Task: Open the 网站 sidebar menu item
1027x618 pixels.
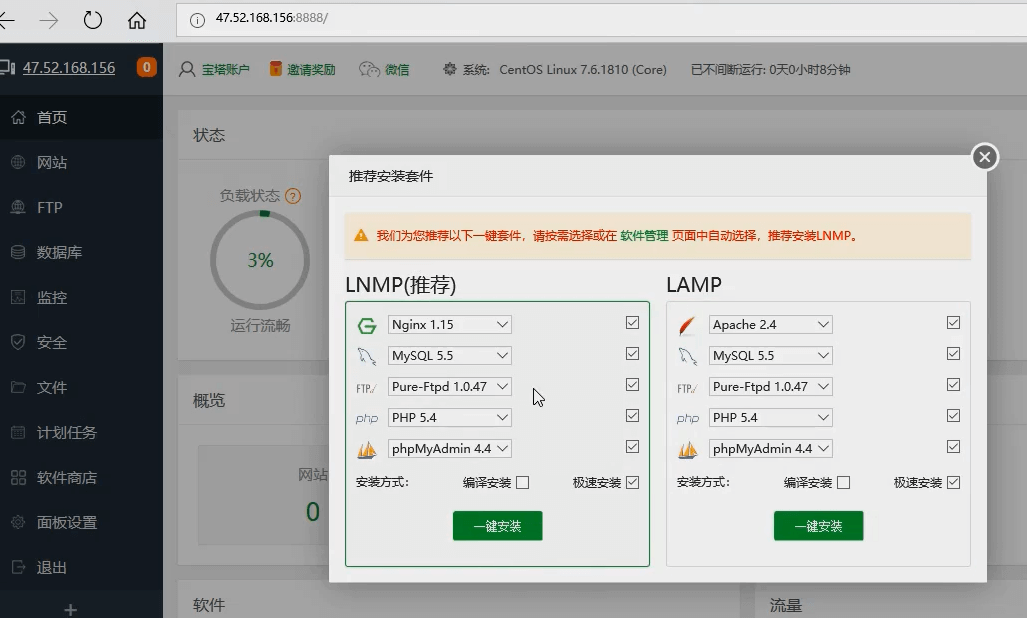Action: [81, 162]
